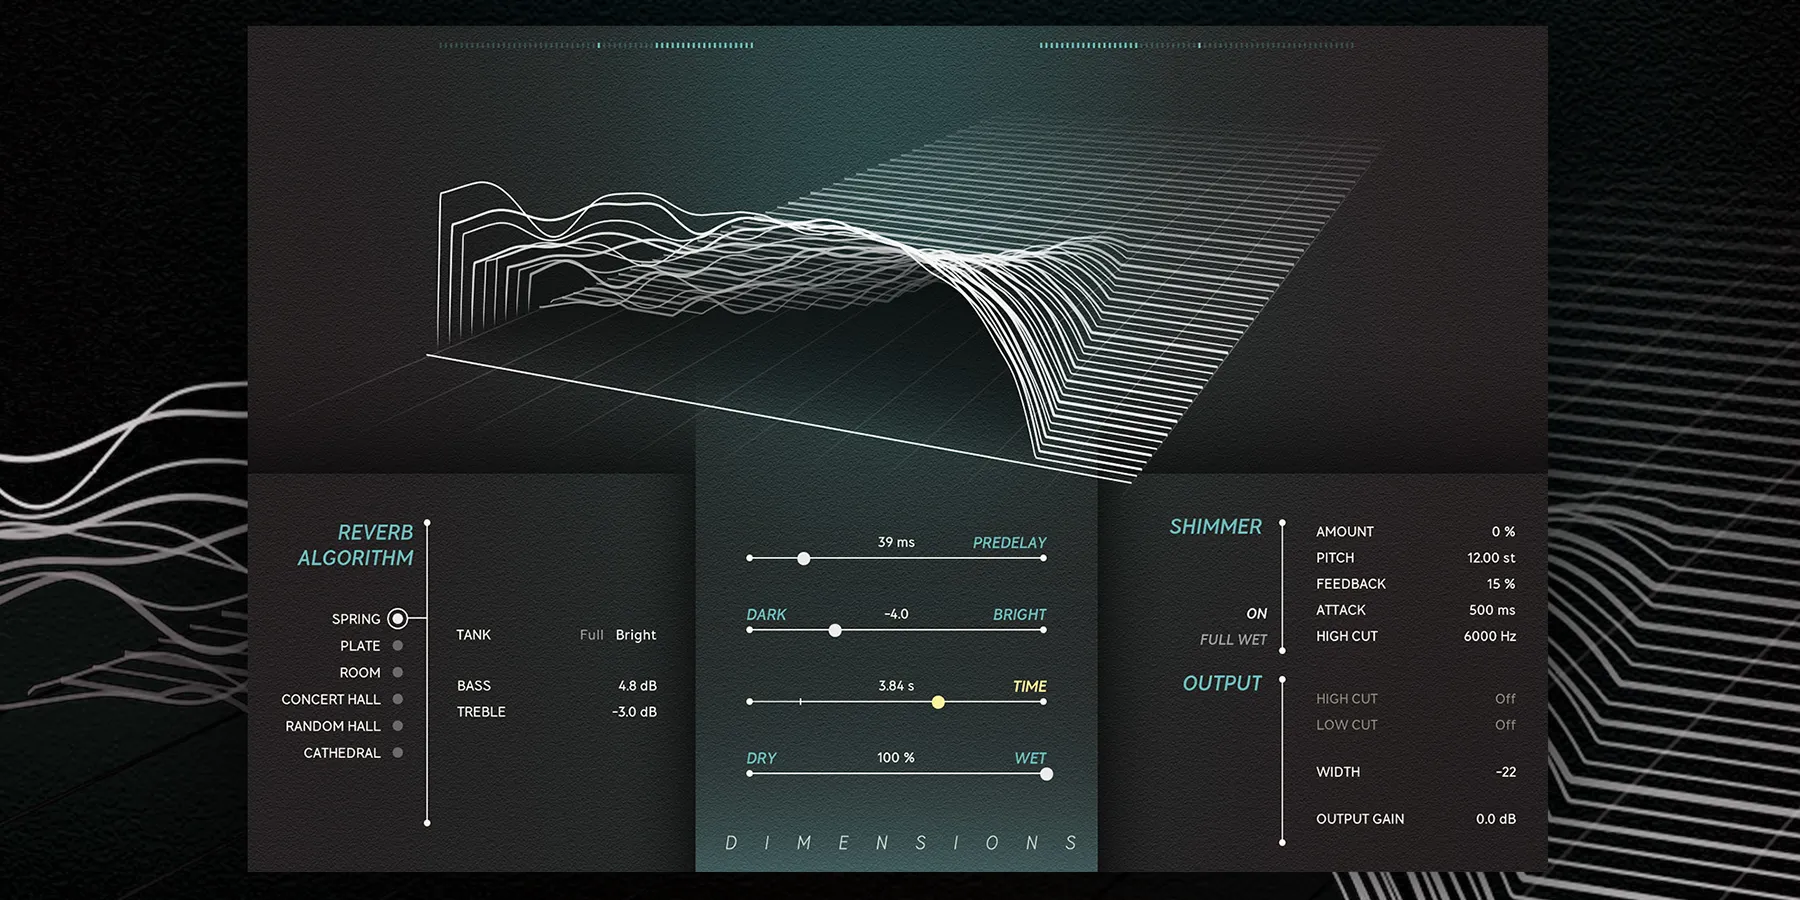Select the Spring reverb algorithm
This screenshot has height=900, width=1800.
coord(397,619)
